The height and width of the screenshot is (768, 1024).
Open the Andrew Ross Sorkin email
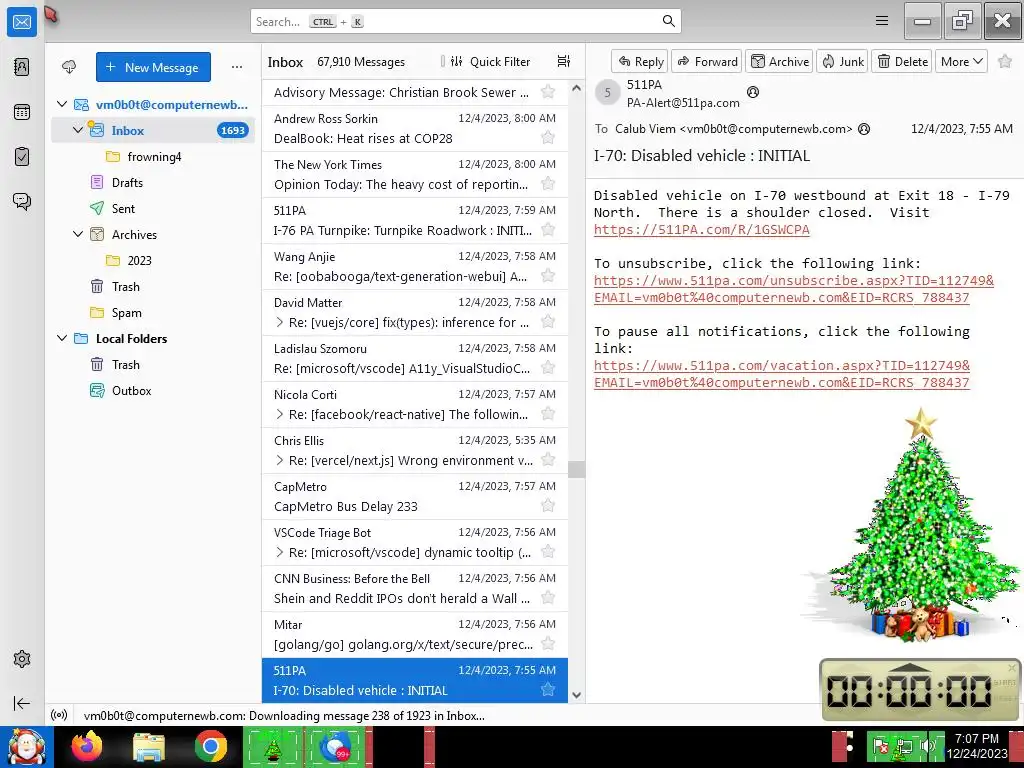click(415, 128)
